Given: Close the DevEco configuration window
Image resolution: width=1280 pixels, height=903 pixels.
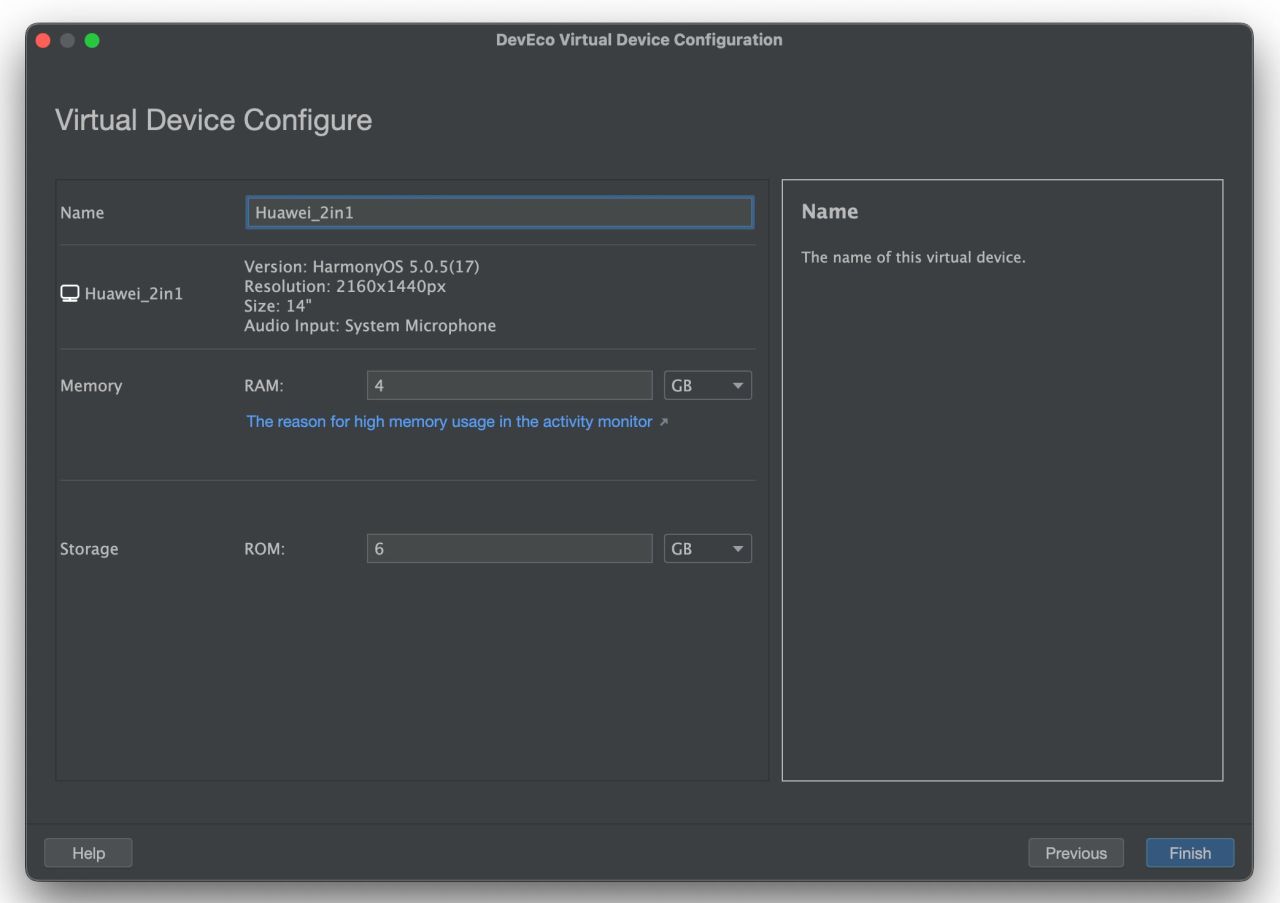Looking at the screenshot, I should [x=43, y=40].
